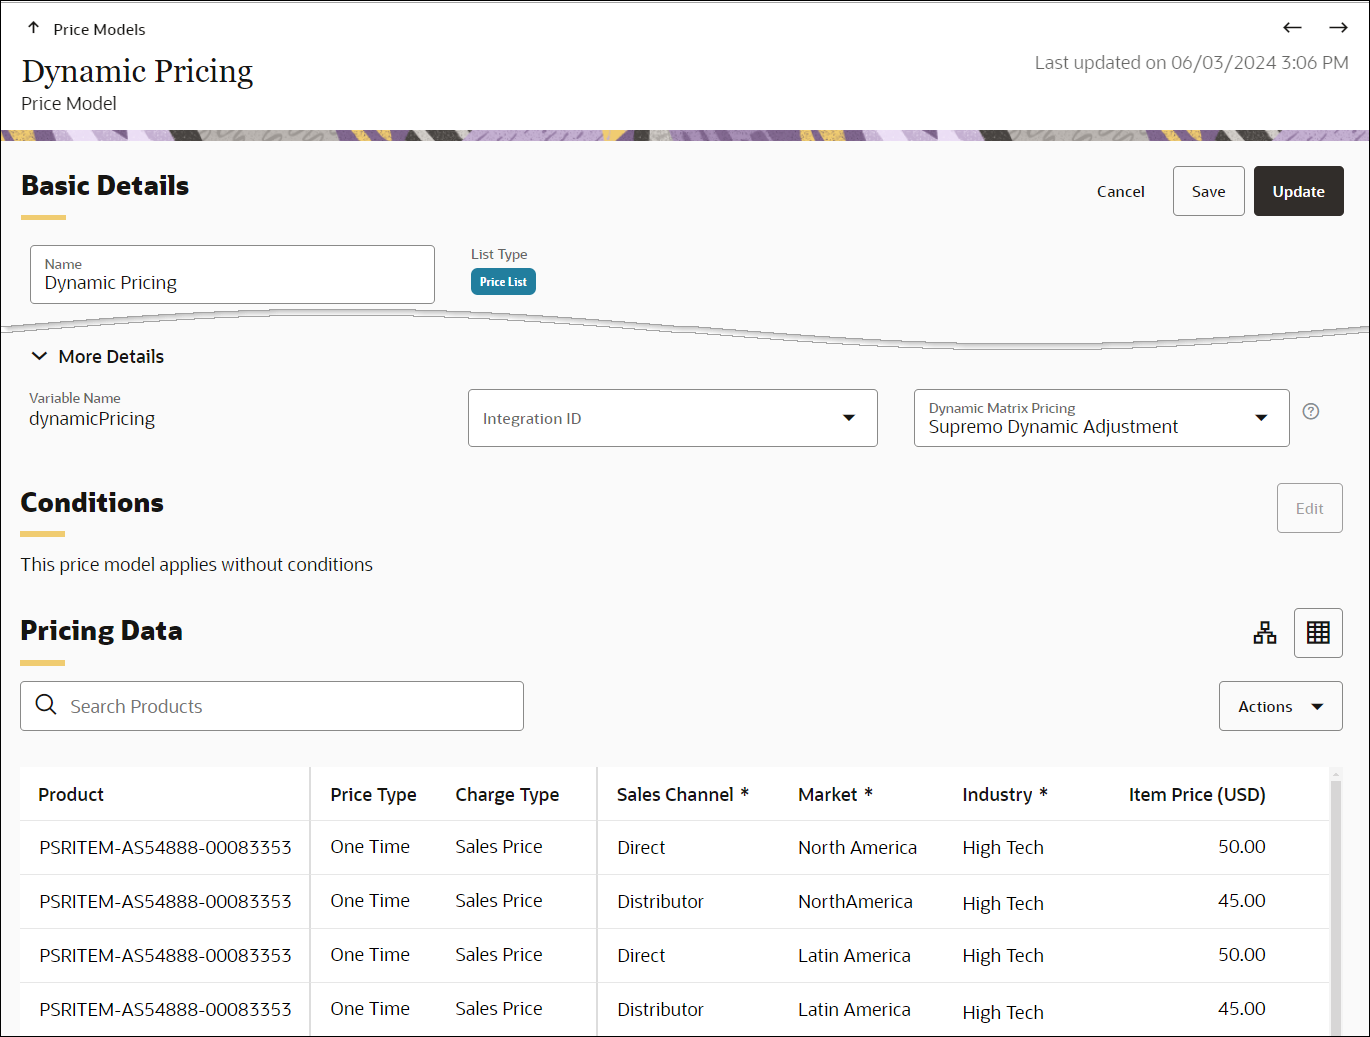Click the Market column header
Viewport: 1370px width, 1037px height.
point(827,794)
